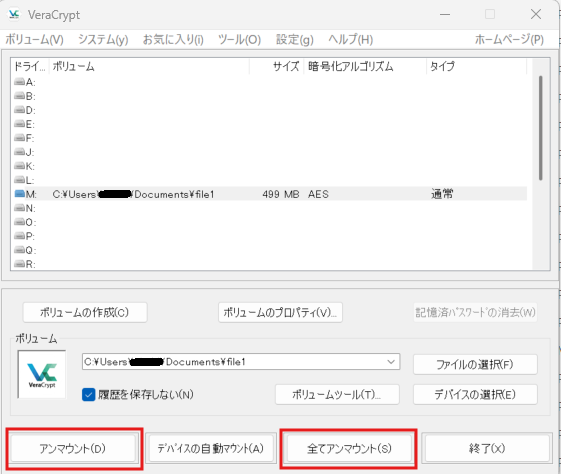561x474 pixels.
Task: Click ファイルの選択(F) button
Action: click(x=475, y=365)
